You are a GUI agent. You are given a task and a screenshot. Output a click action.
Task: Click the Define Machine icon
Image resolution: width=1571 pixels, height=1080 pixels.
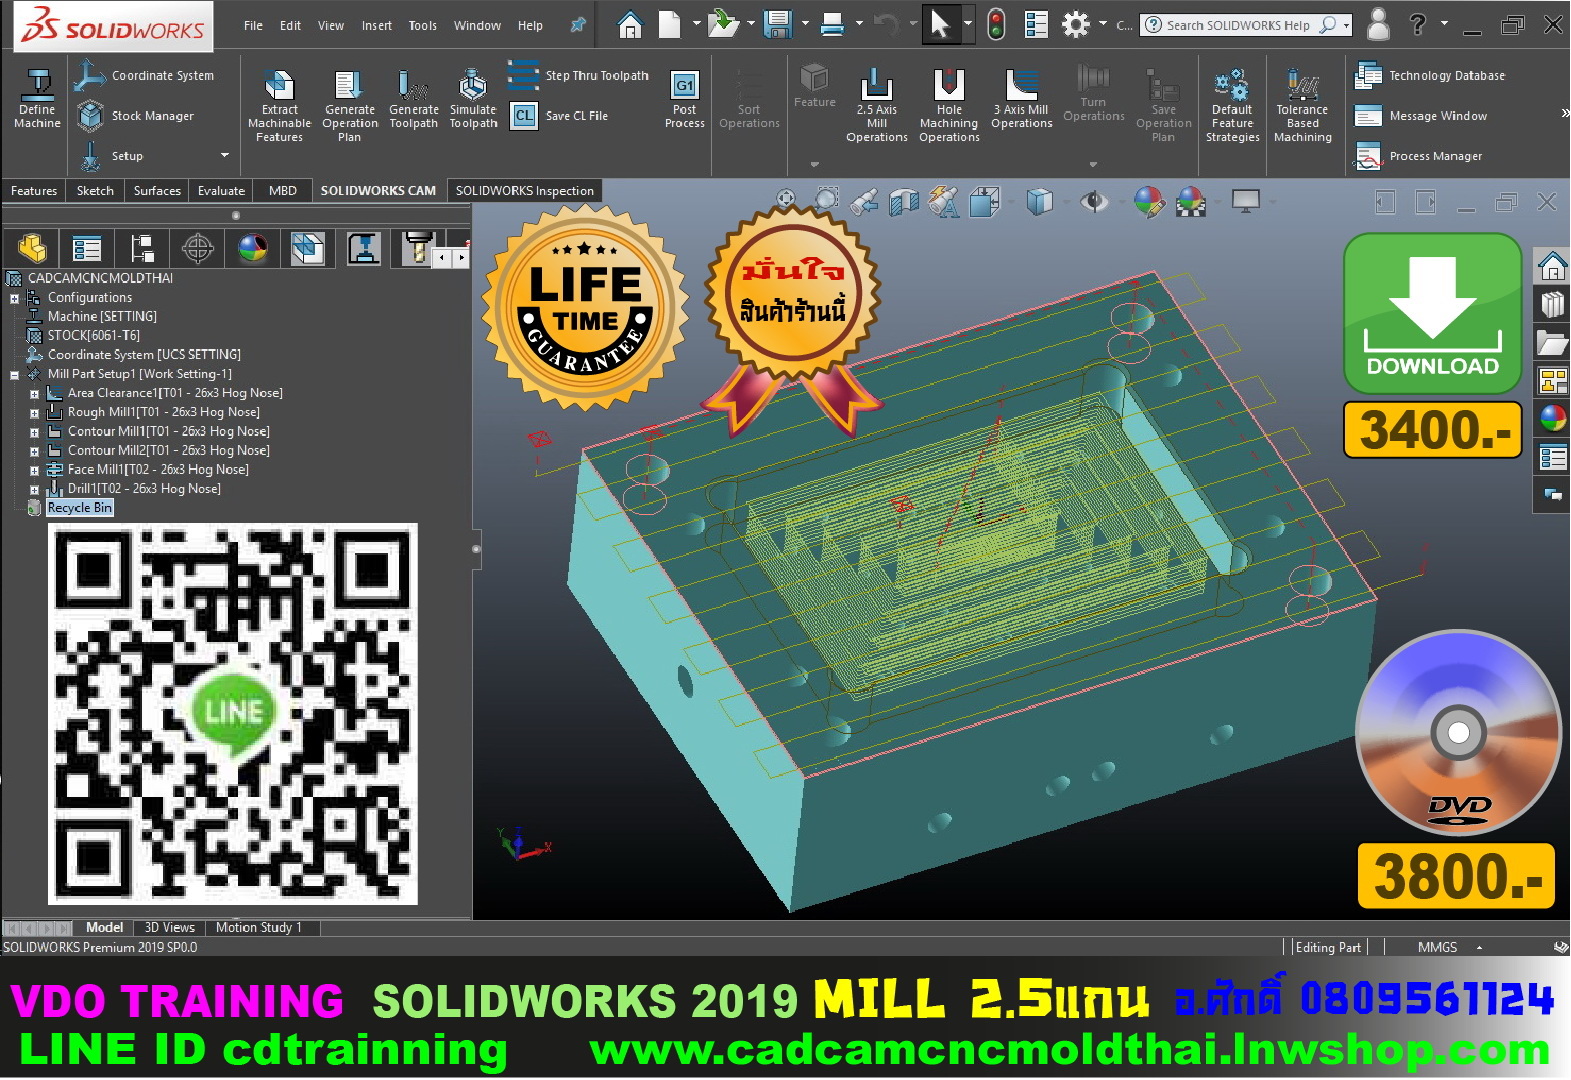37,99
